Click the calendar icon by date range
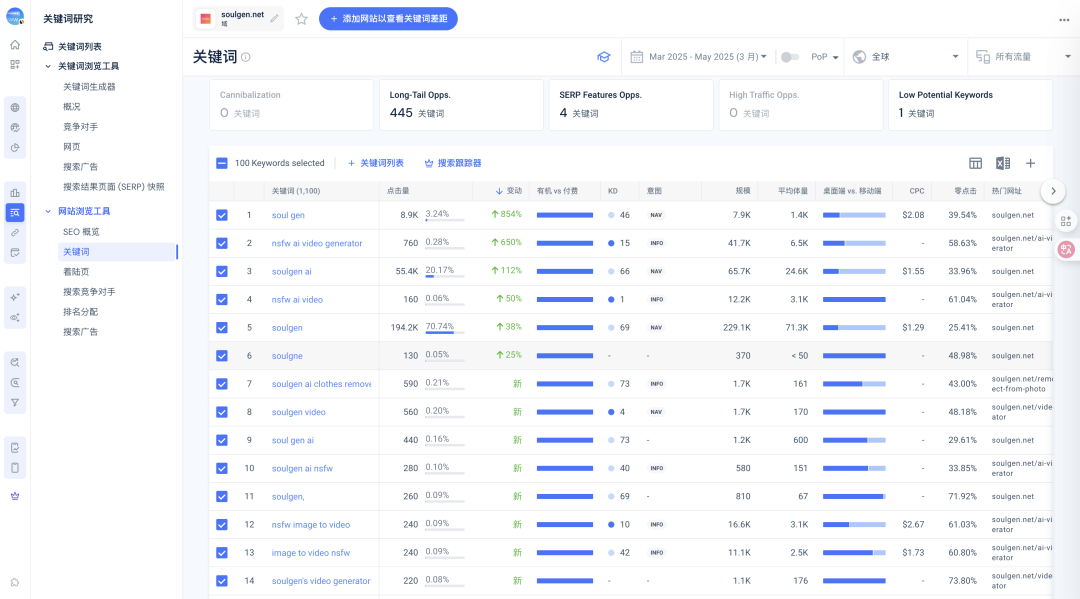Image resolution: width=1080 pixels, height=599 pixels. (x=636, y=56)
